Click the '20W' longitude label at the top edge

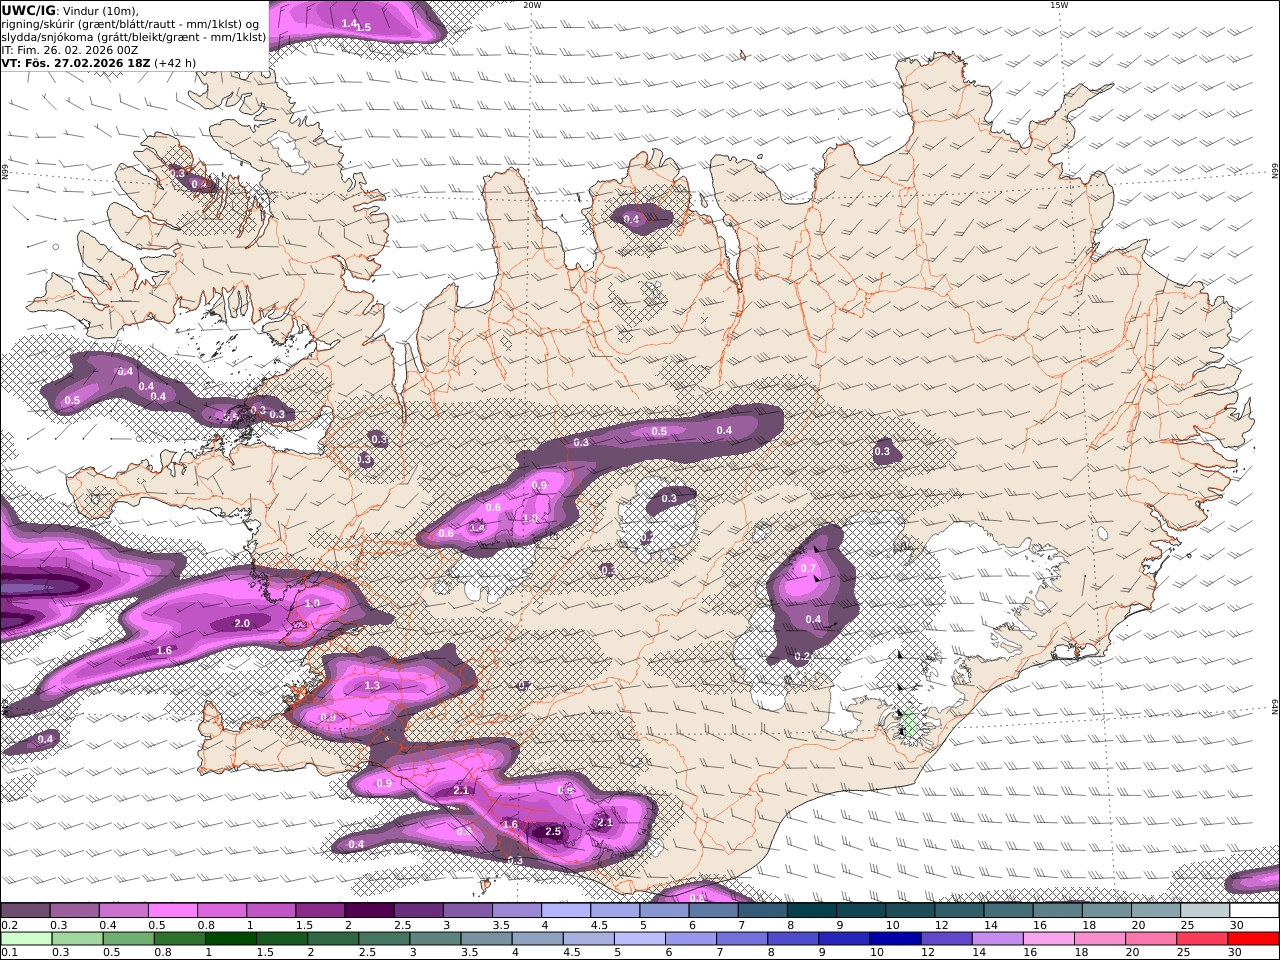532,5
